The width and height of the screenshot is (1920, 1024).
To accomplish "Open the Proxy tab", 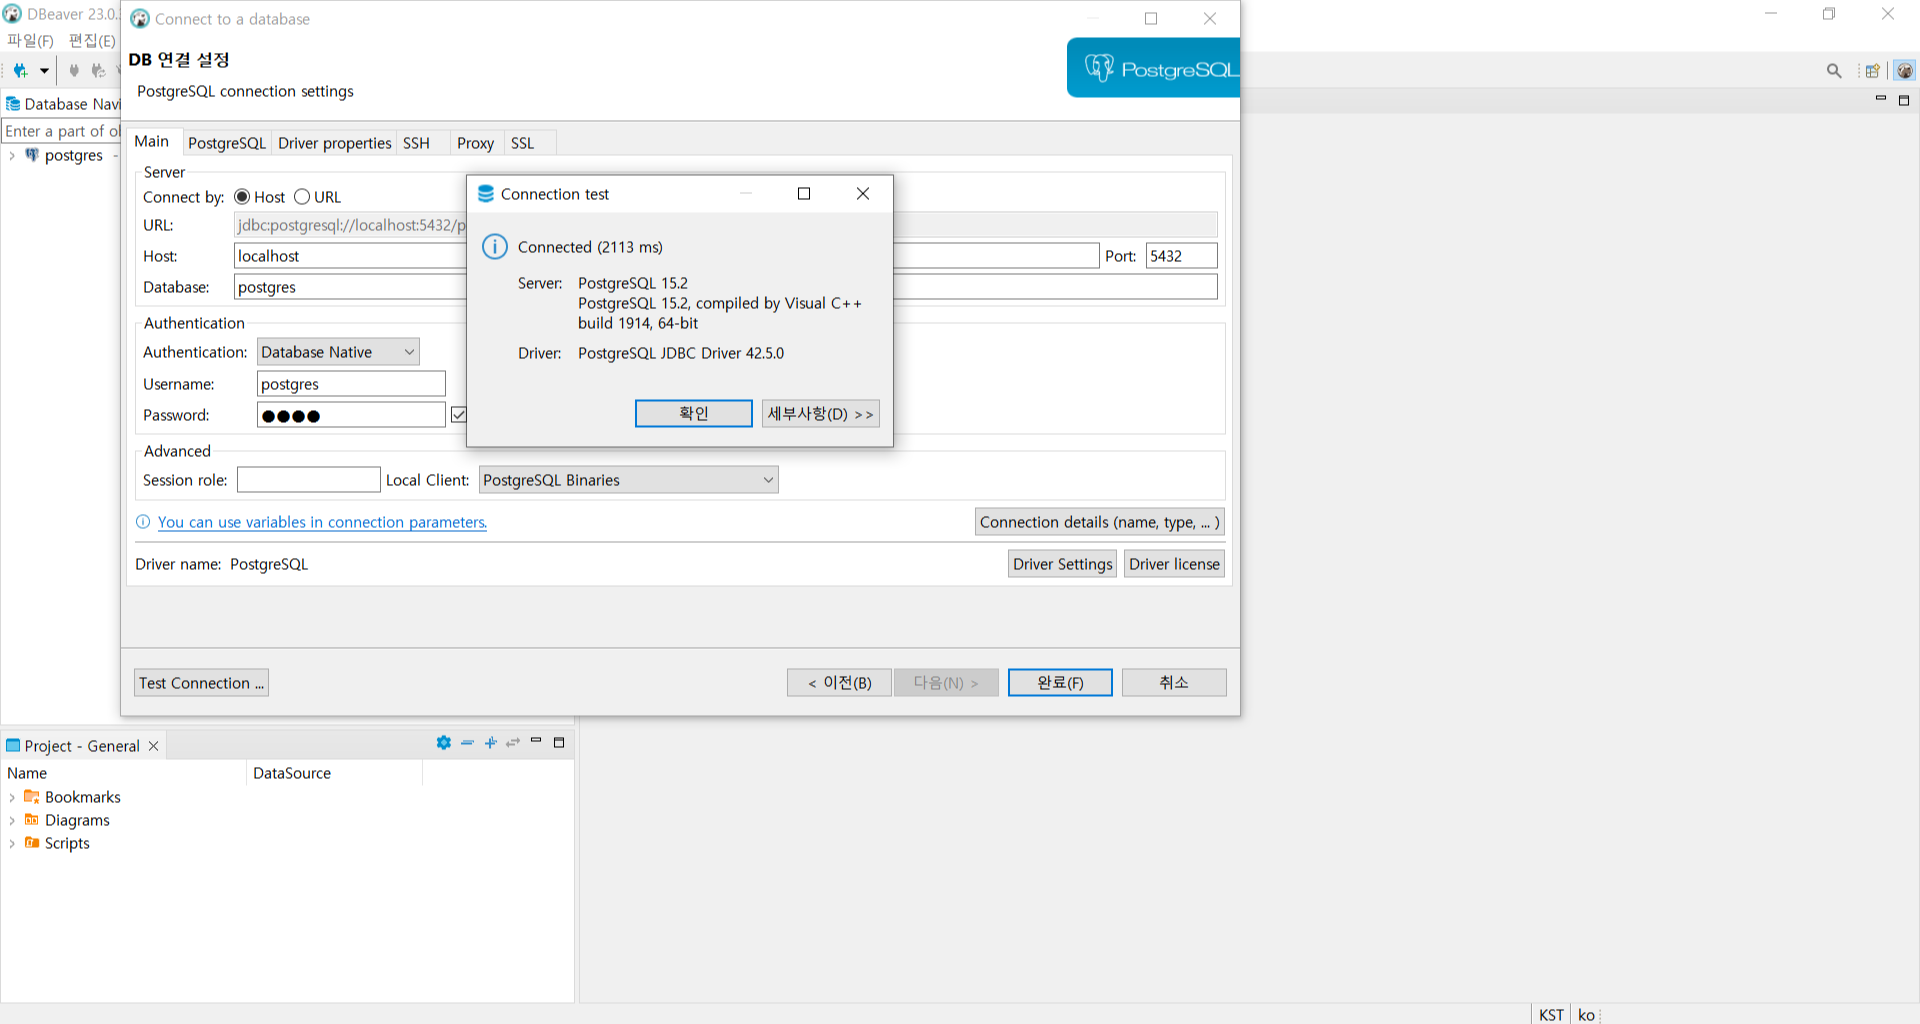I will (x=475, y=143).
